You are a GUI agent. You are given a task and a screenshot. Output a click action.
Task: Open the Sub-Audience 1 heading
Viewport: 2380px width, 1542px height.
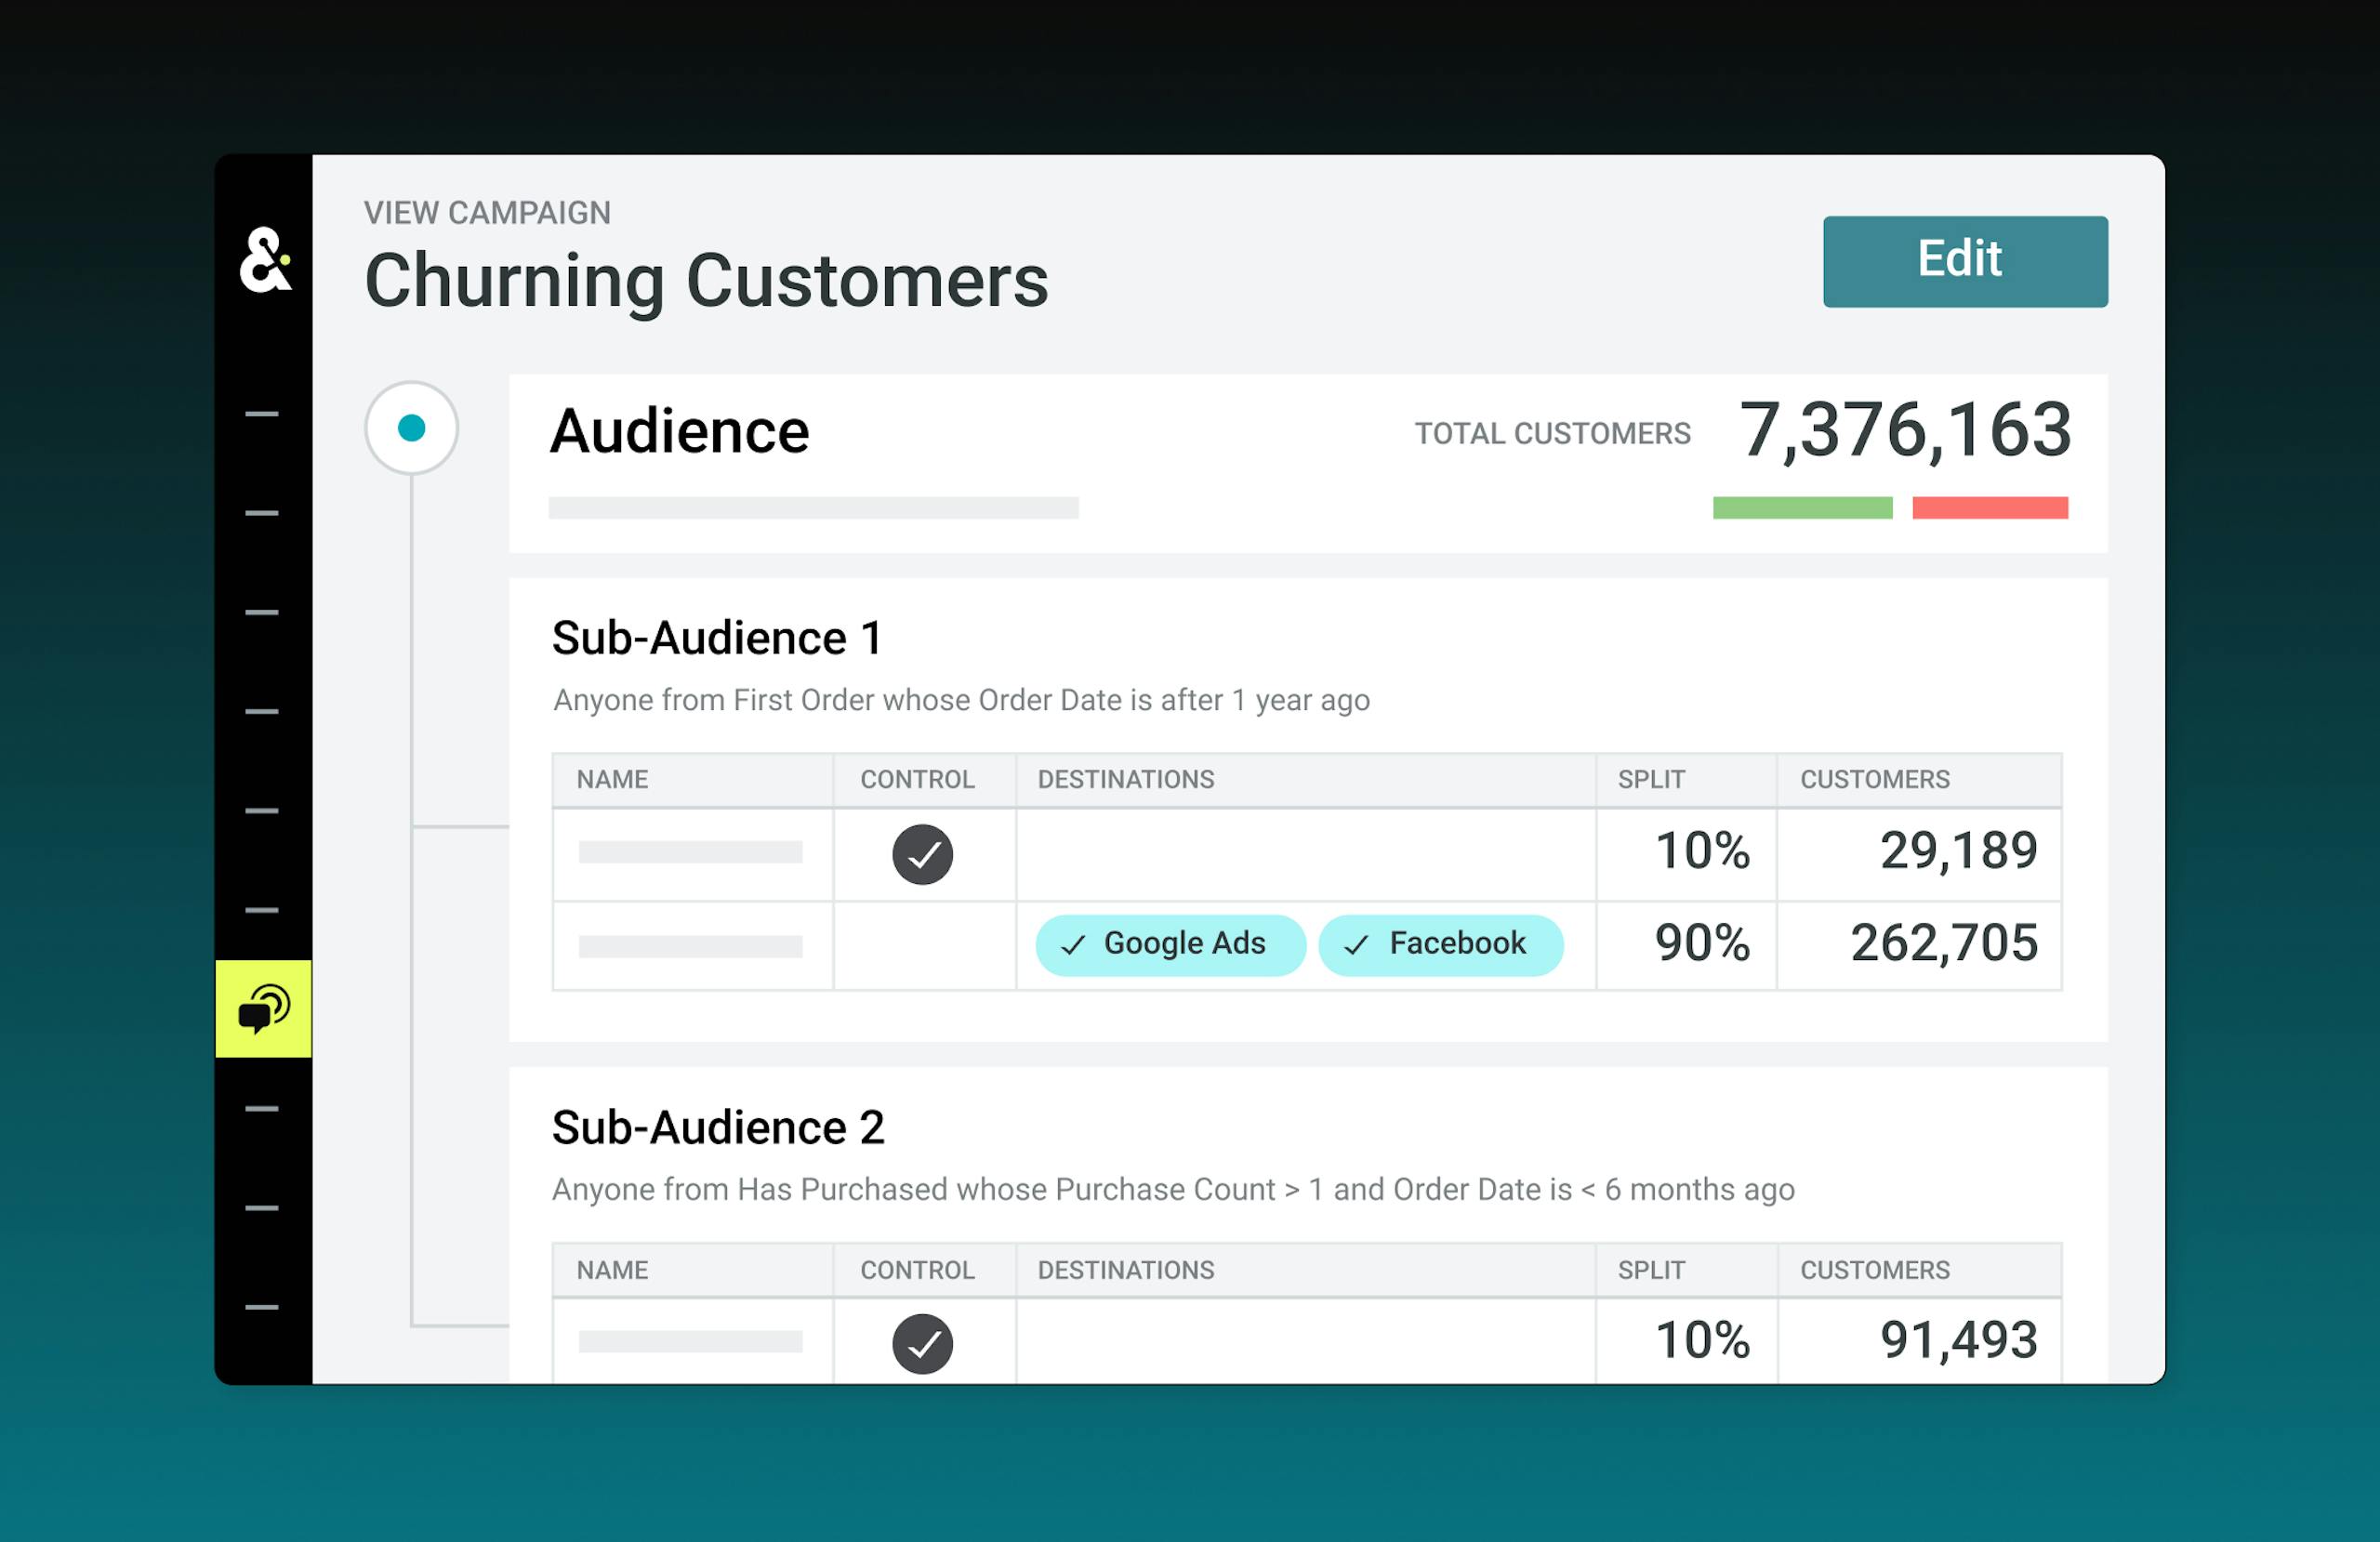(717, 638)
